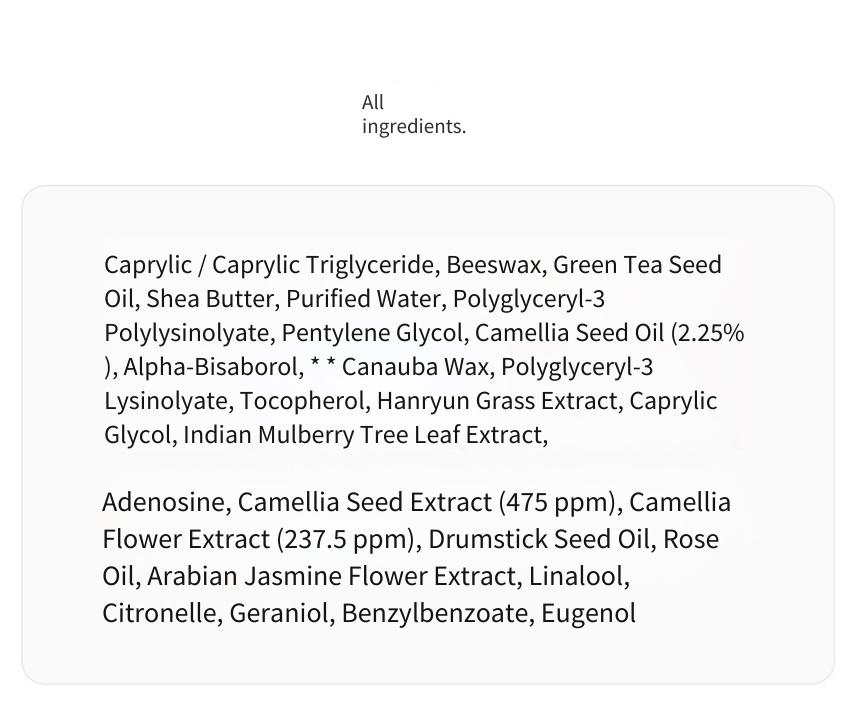
Task: Click the word 'Beeswax'
Action: [x=493, y=265]
